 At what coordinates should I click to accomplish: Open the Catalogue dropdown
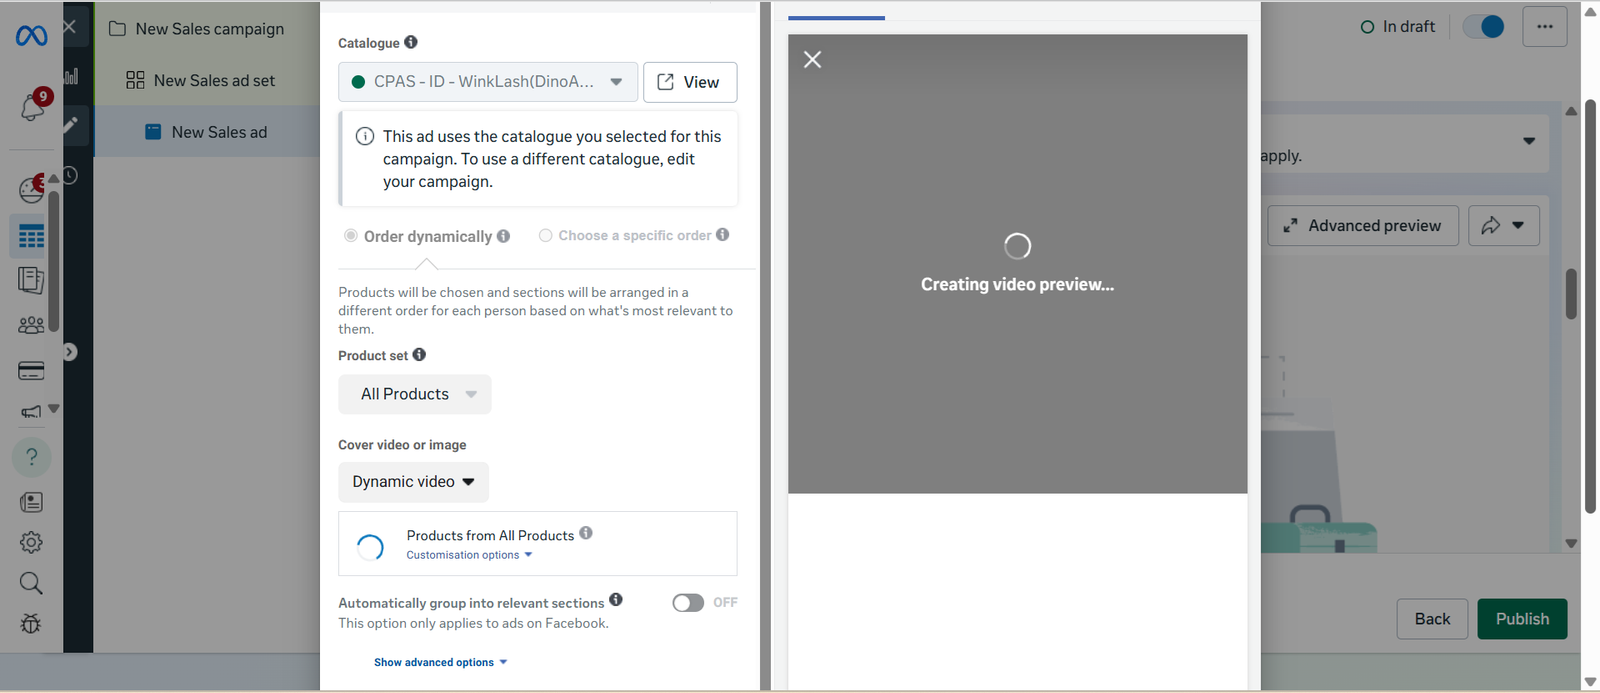tap(488, 82)
